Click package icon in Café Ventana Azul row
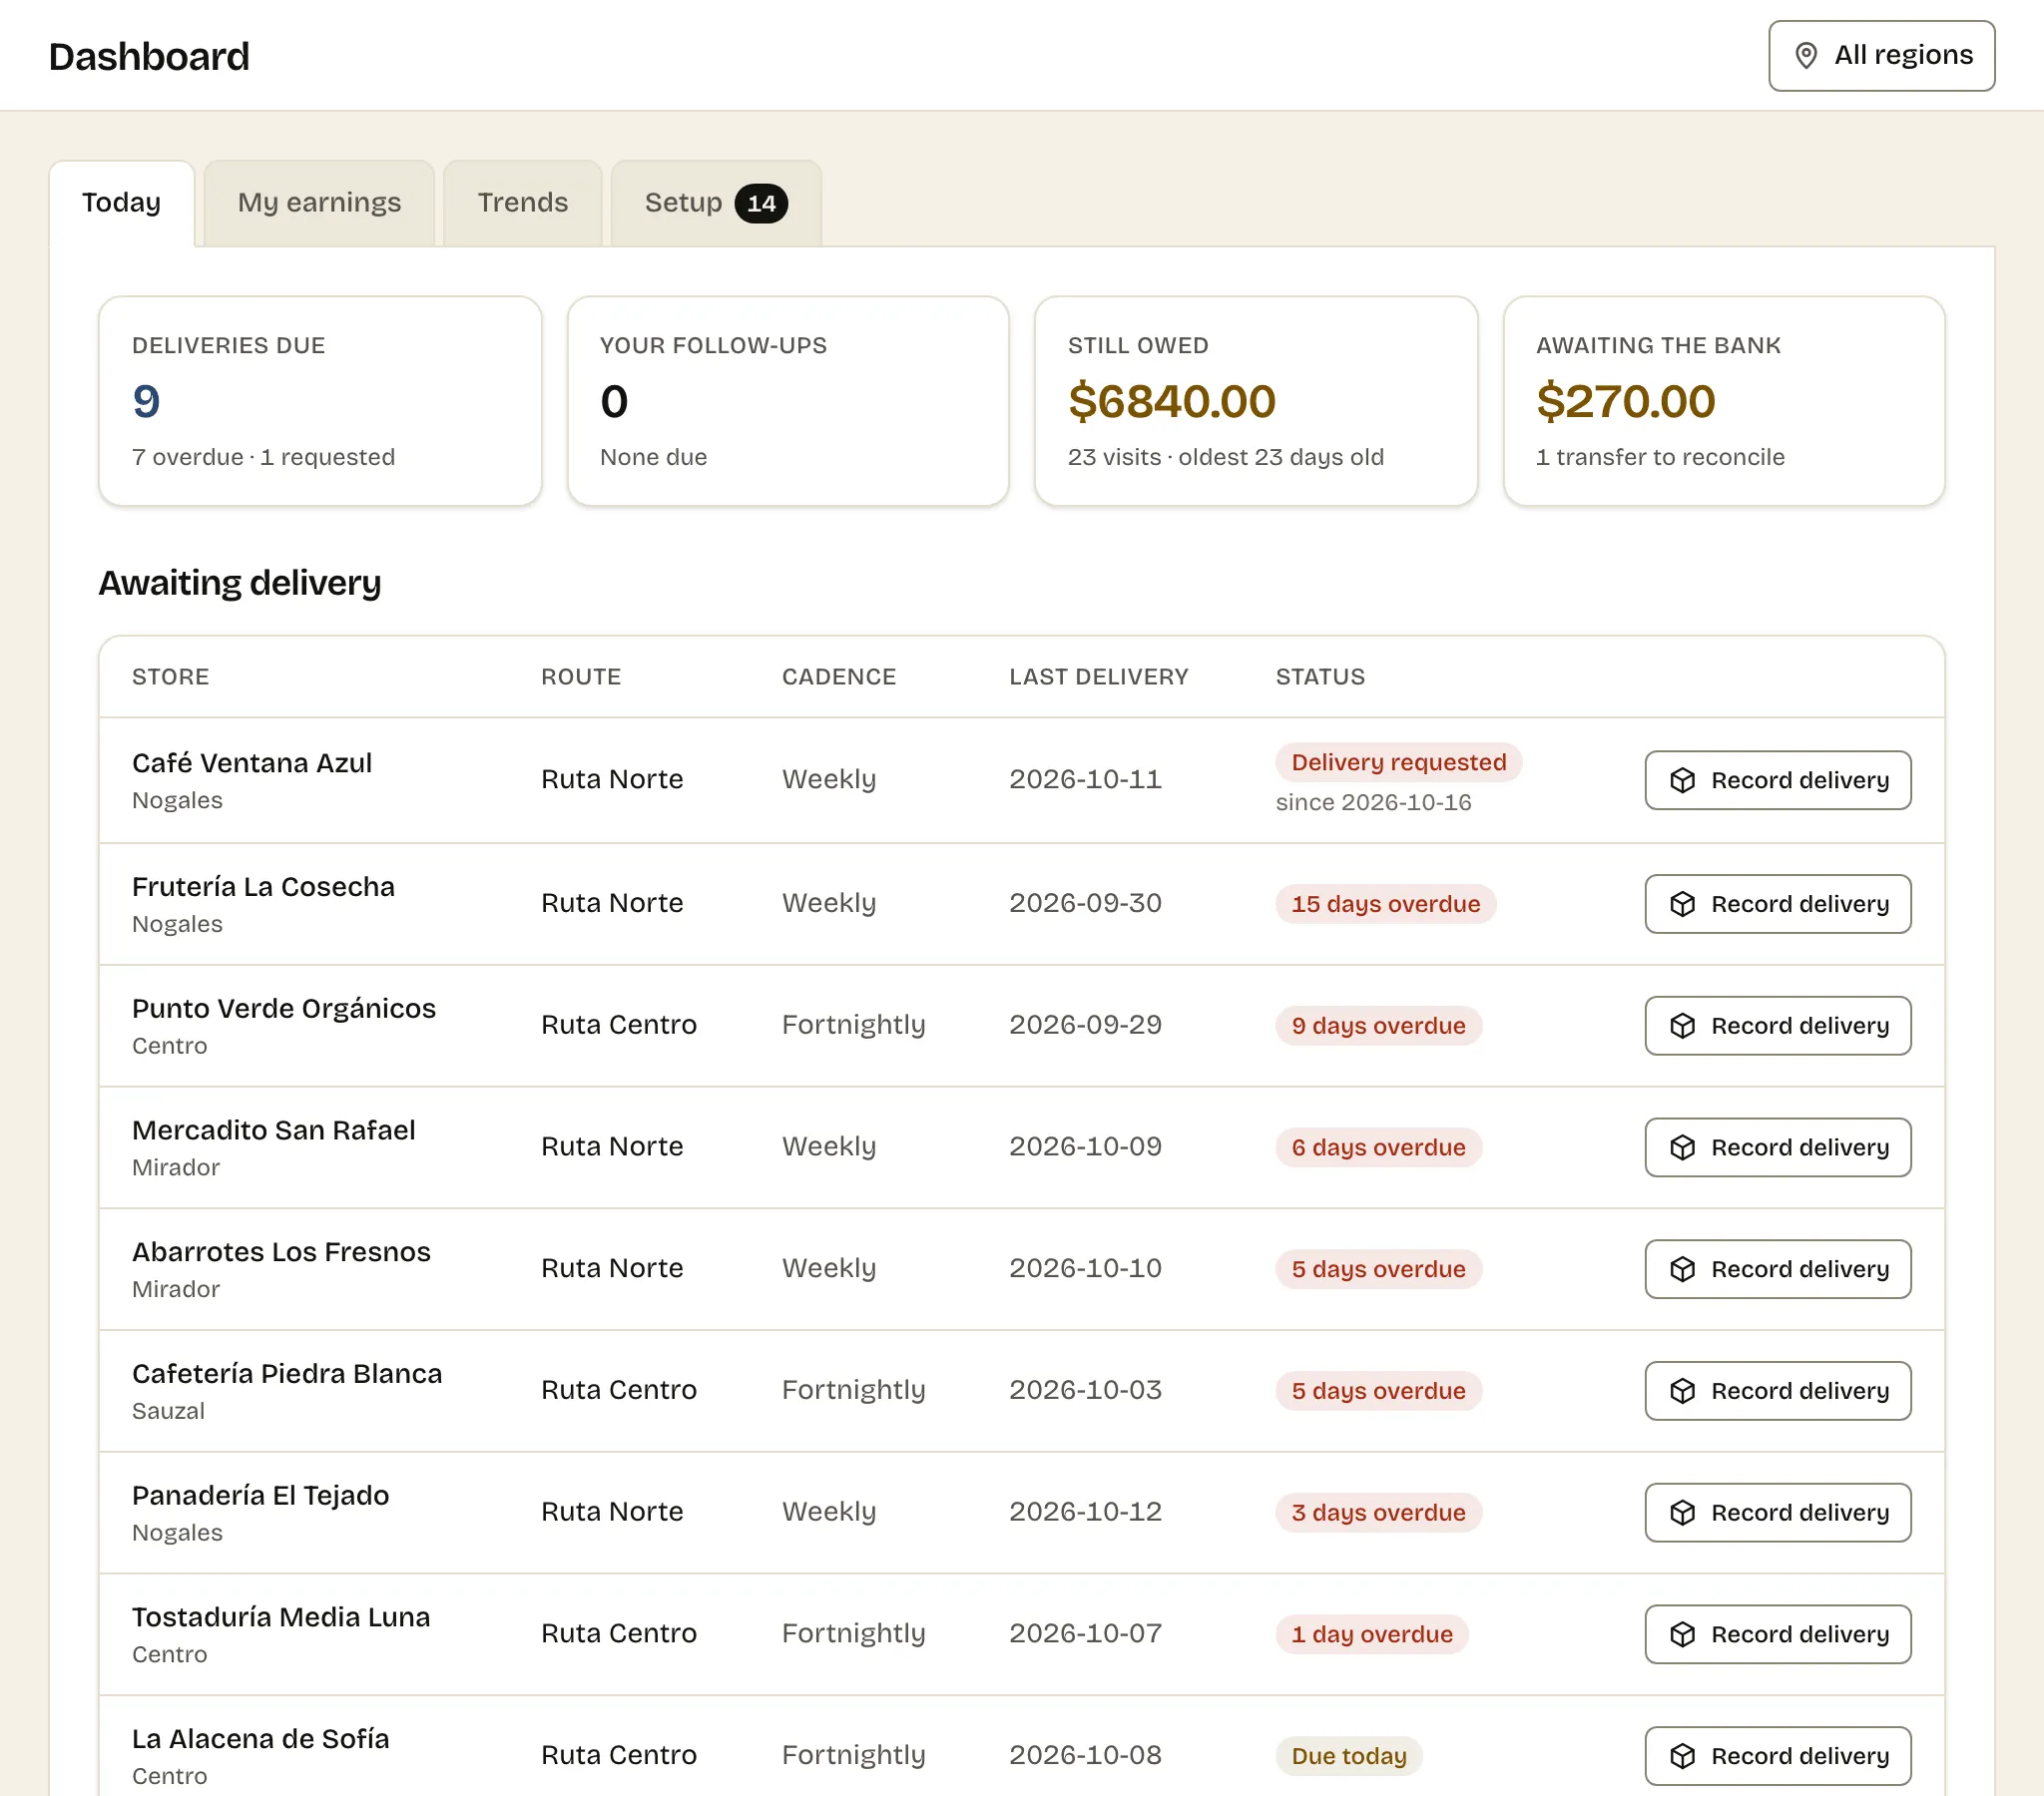The height and width of the screenshot is (1796, 2044). pyautogui.click(x=1682, y=781)
